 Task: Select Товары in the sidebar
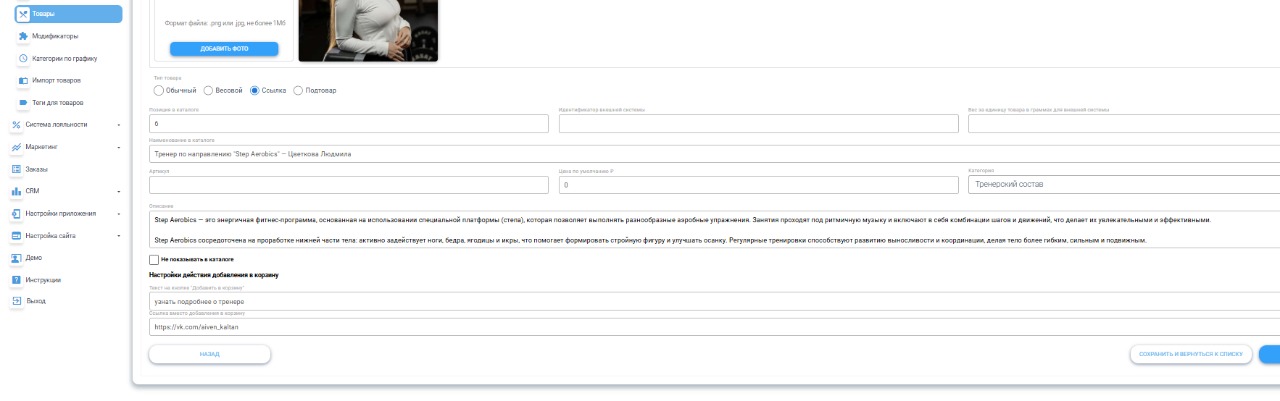click(68, 14)
